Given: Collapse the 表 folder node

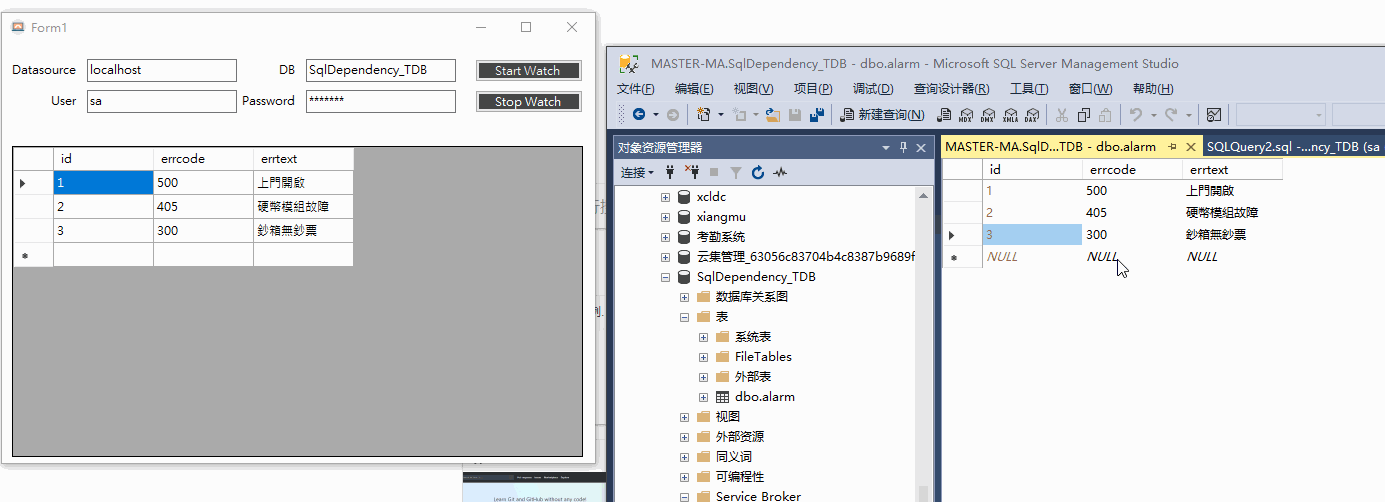Looking at the screenshot, I should click(x=685, y=317).
